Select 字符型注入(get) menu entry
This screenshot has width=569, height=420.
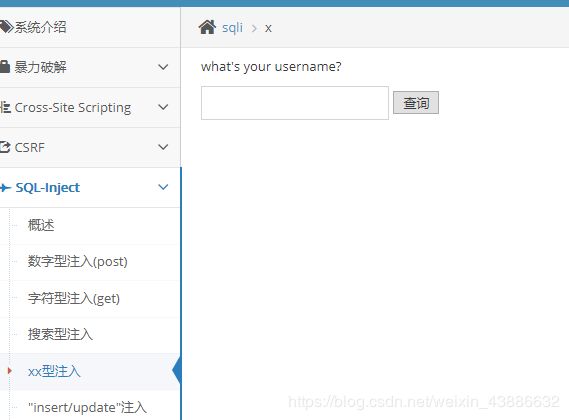pyautogui.click(x=74, y=298)
